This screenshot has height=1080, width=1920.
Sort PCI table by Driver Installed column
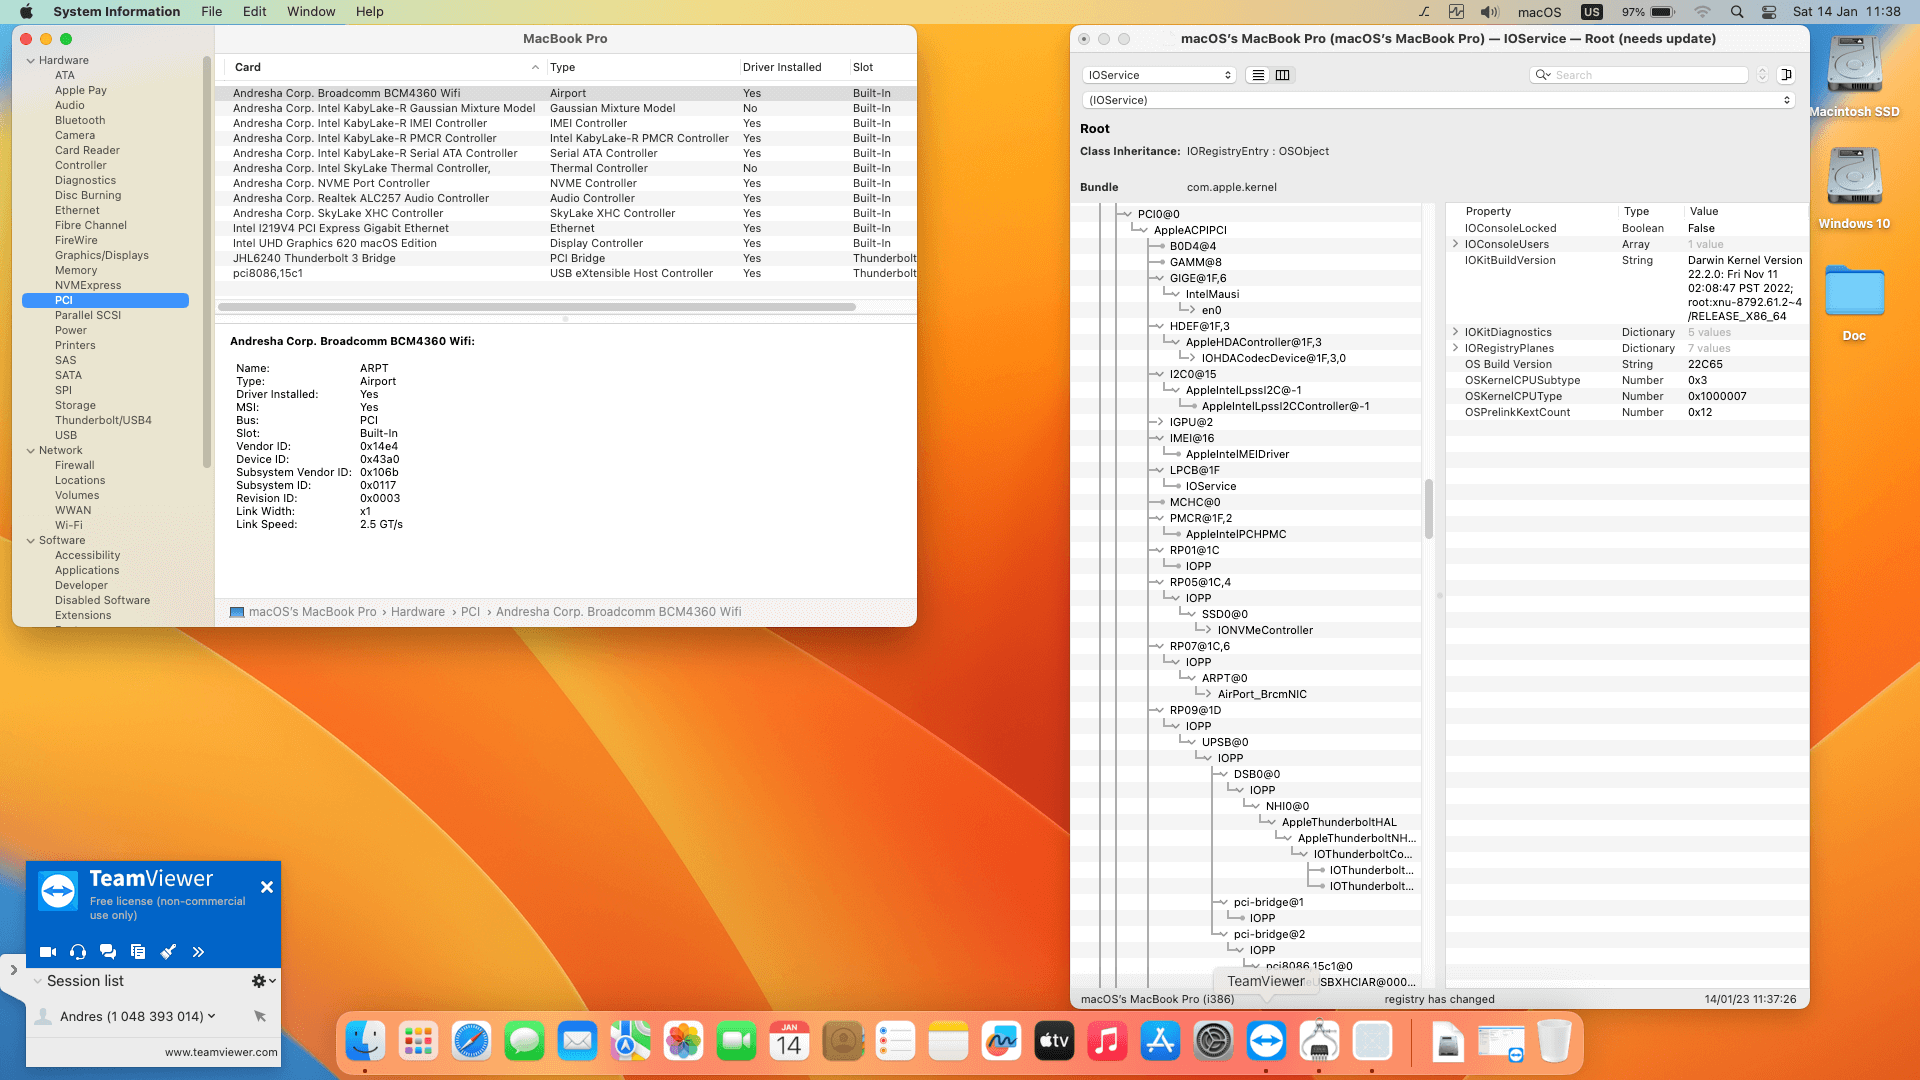(793, 67)
